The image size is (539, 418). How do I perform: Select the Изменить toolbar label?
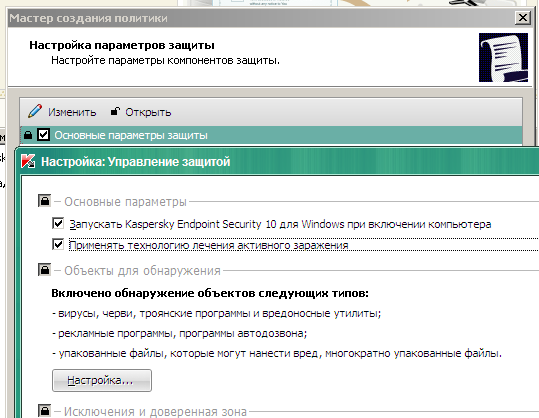(72, 112)
